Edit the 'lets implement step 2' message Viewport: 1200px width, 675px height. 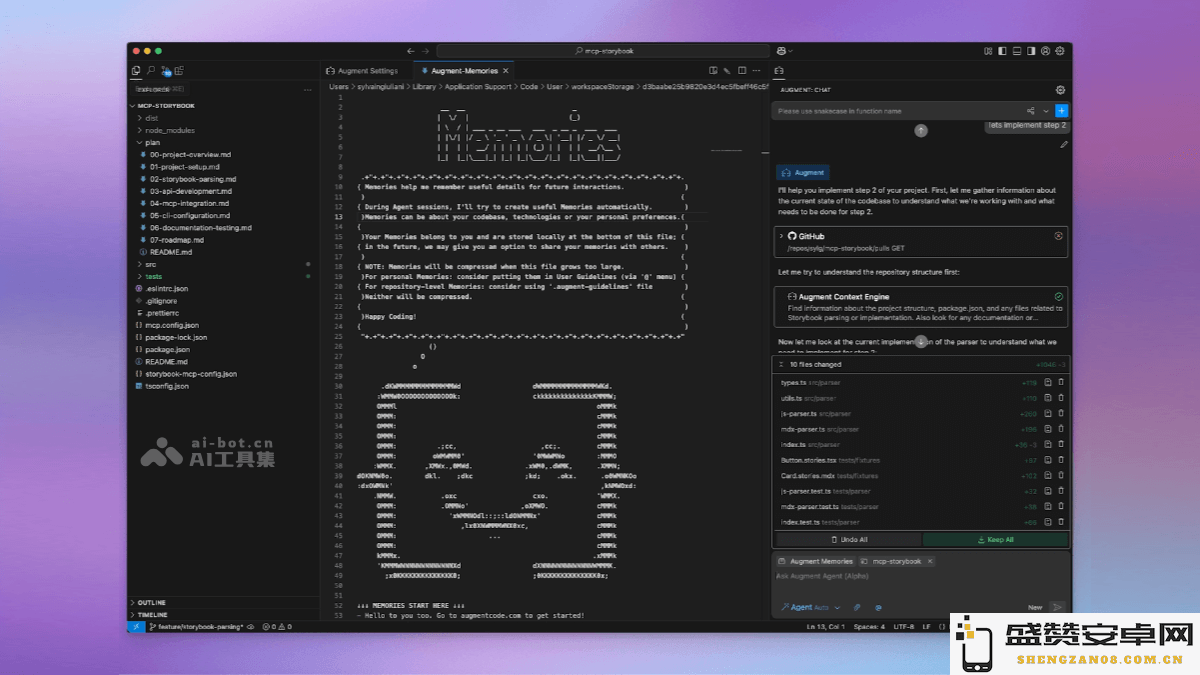click(1064, 145)
